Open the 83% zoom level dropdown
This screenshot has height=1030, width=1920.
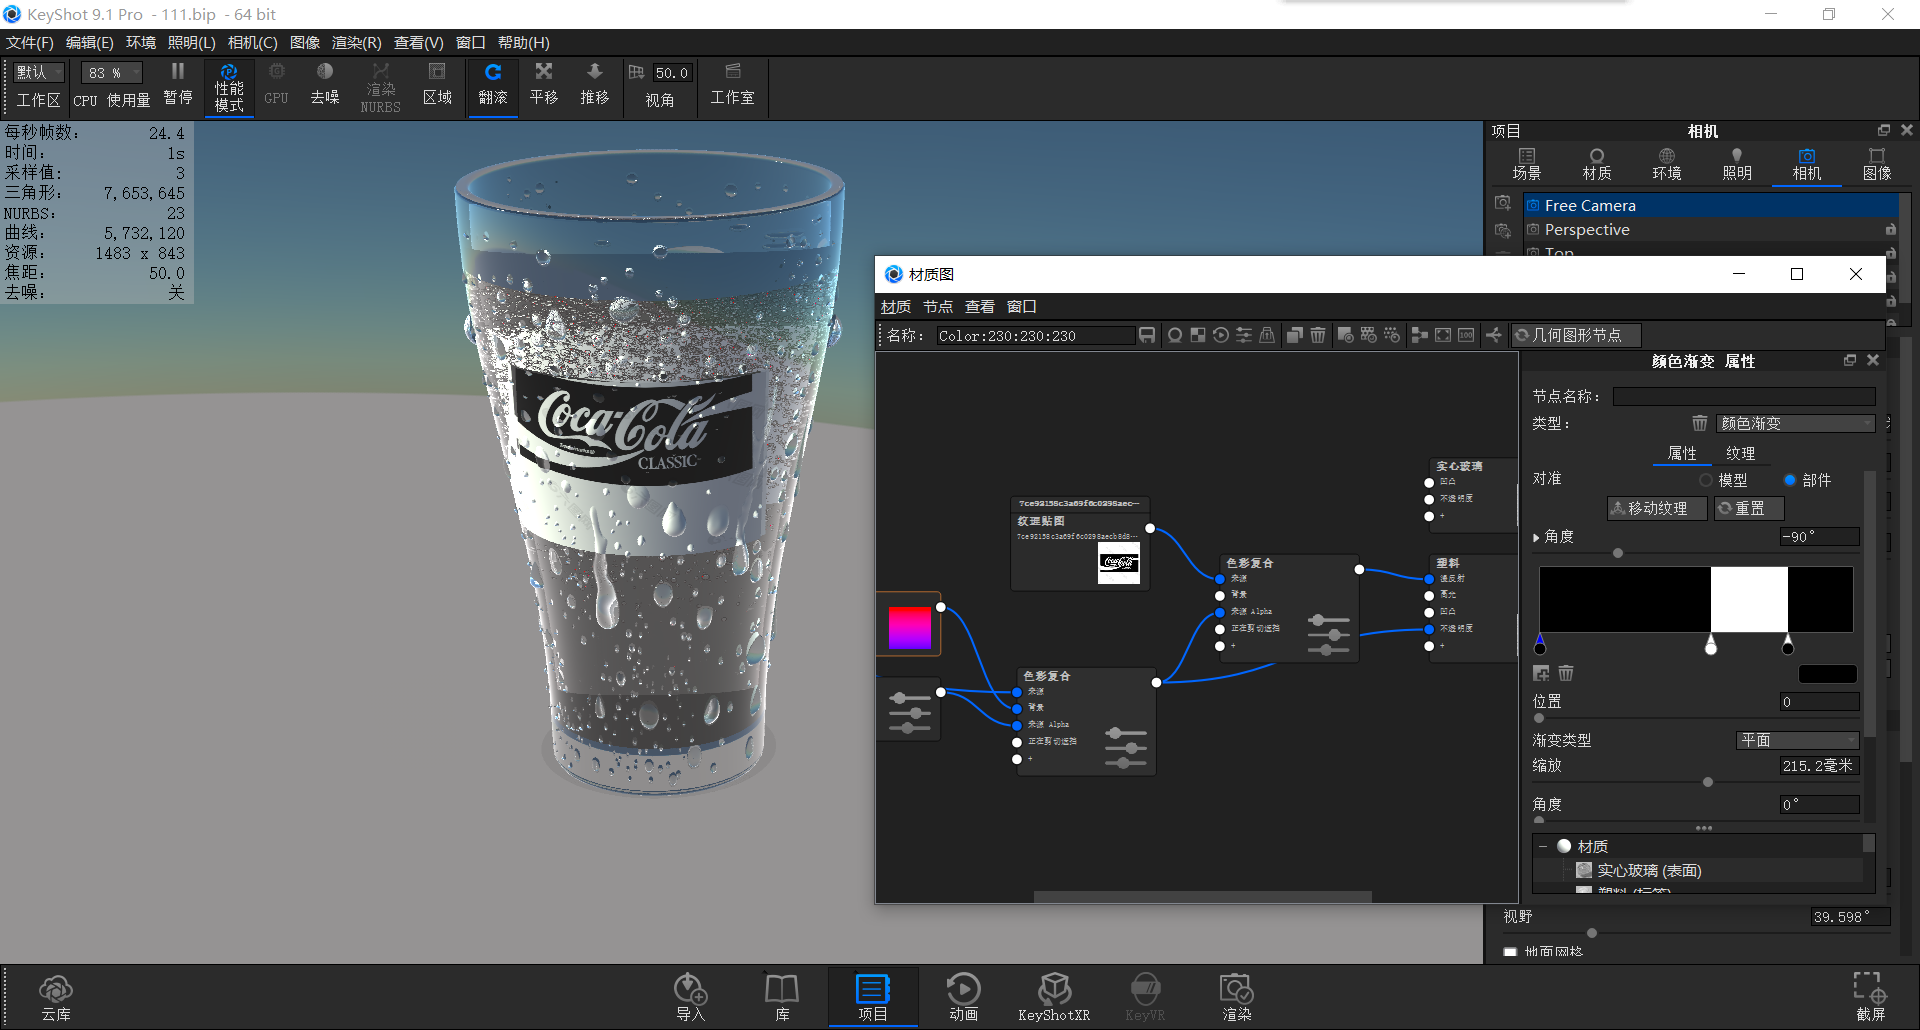110,72
